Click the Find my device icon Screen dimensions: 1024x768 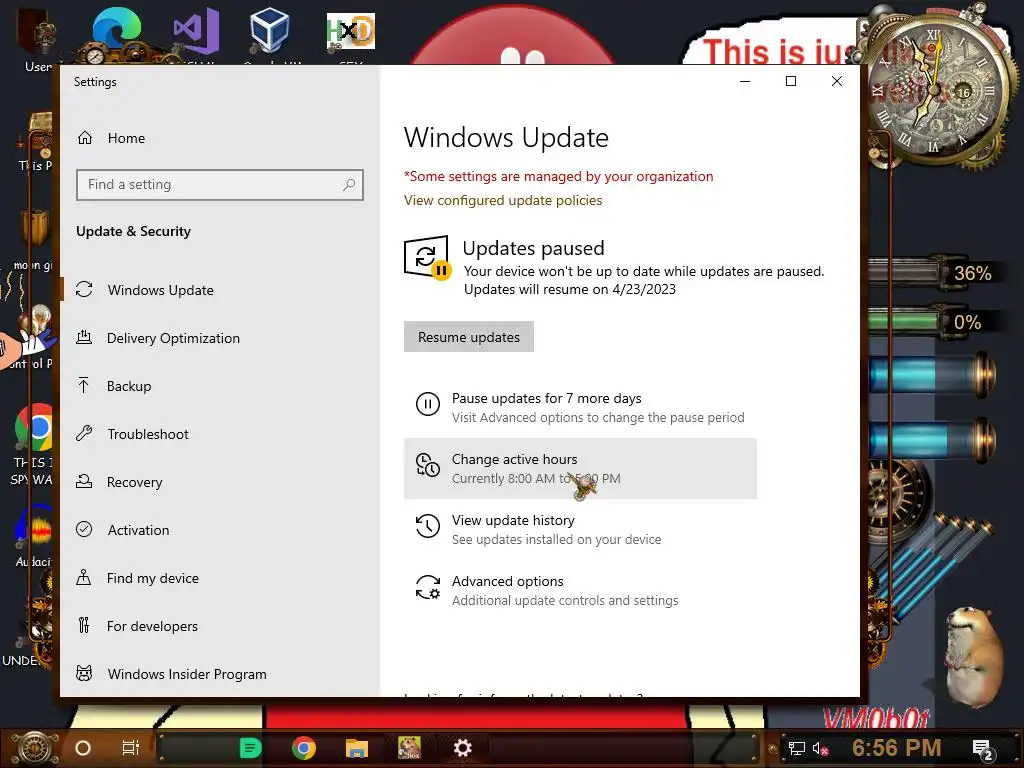(x=84, y=577)
